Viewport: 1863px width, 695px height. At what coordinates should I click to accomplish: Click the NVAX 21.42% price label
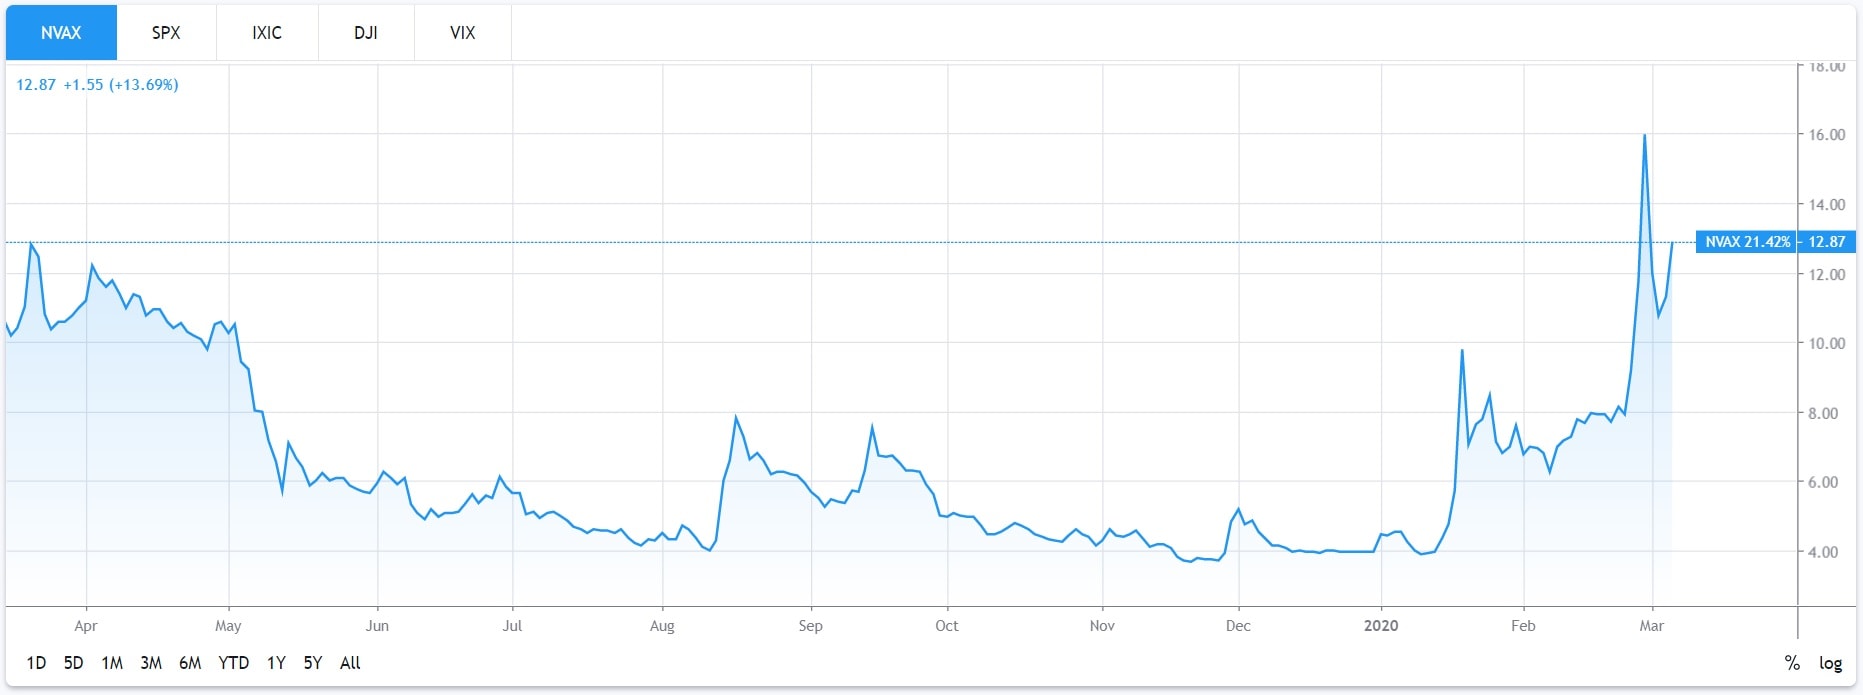[x=1747, y=242]
